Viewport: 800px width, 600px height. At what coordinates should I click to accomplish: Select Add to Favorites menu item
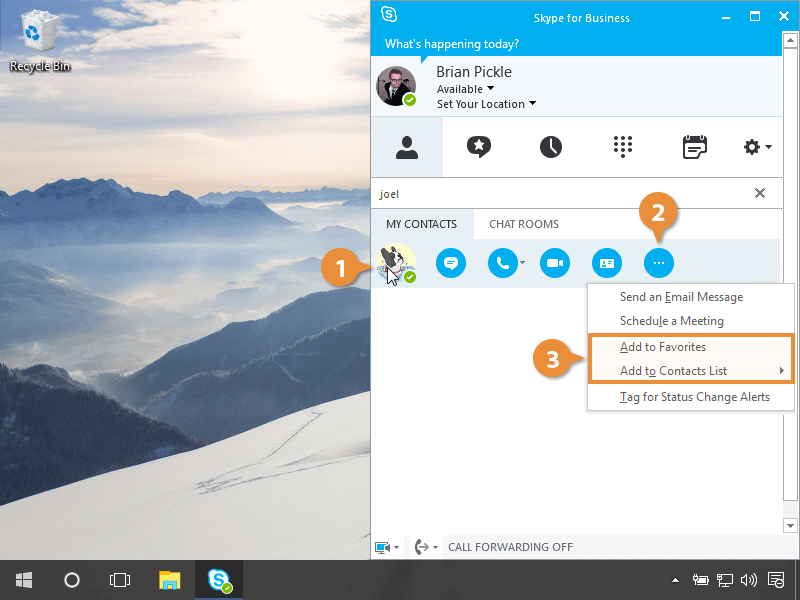(663, 347)
